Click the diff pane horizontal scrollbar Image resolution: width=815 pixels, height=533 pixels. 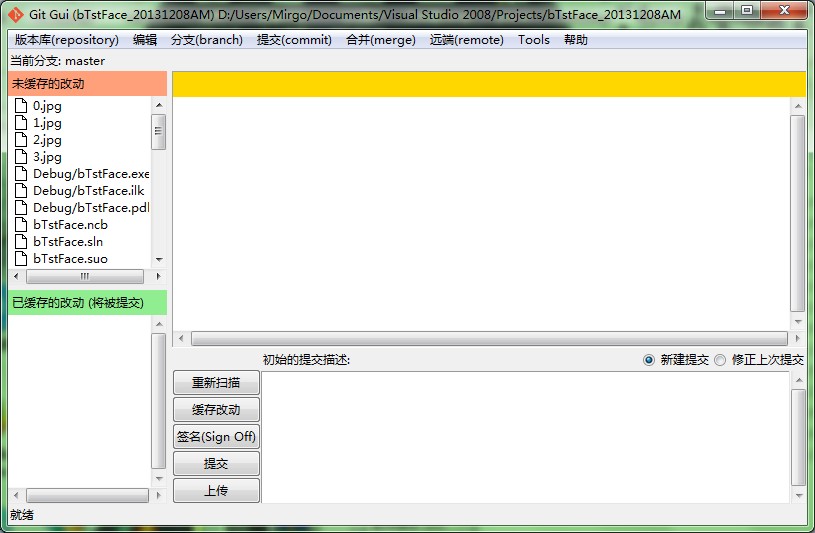pos(489,339)
